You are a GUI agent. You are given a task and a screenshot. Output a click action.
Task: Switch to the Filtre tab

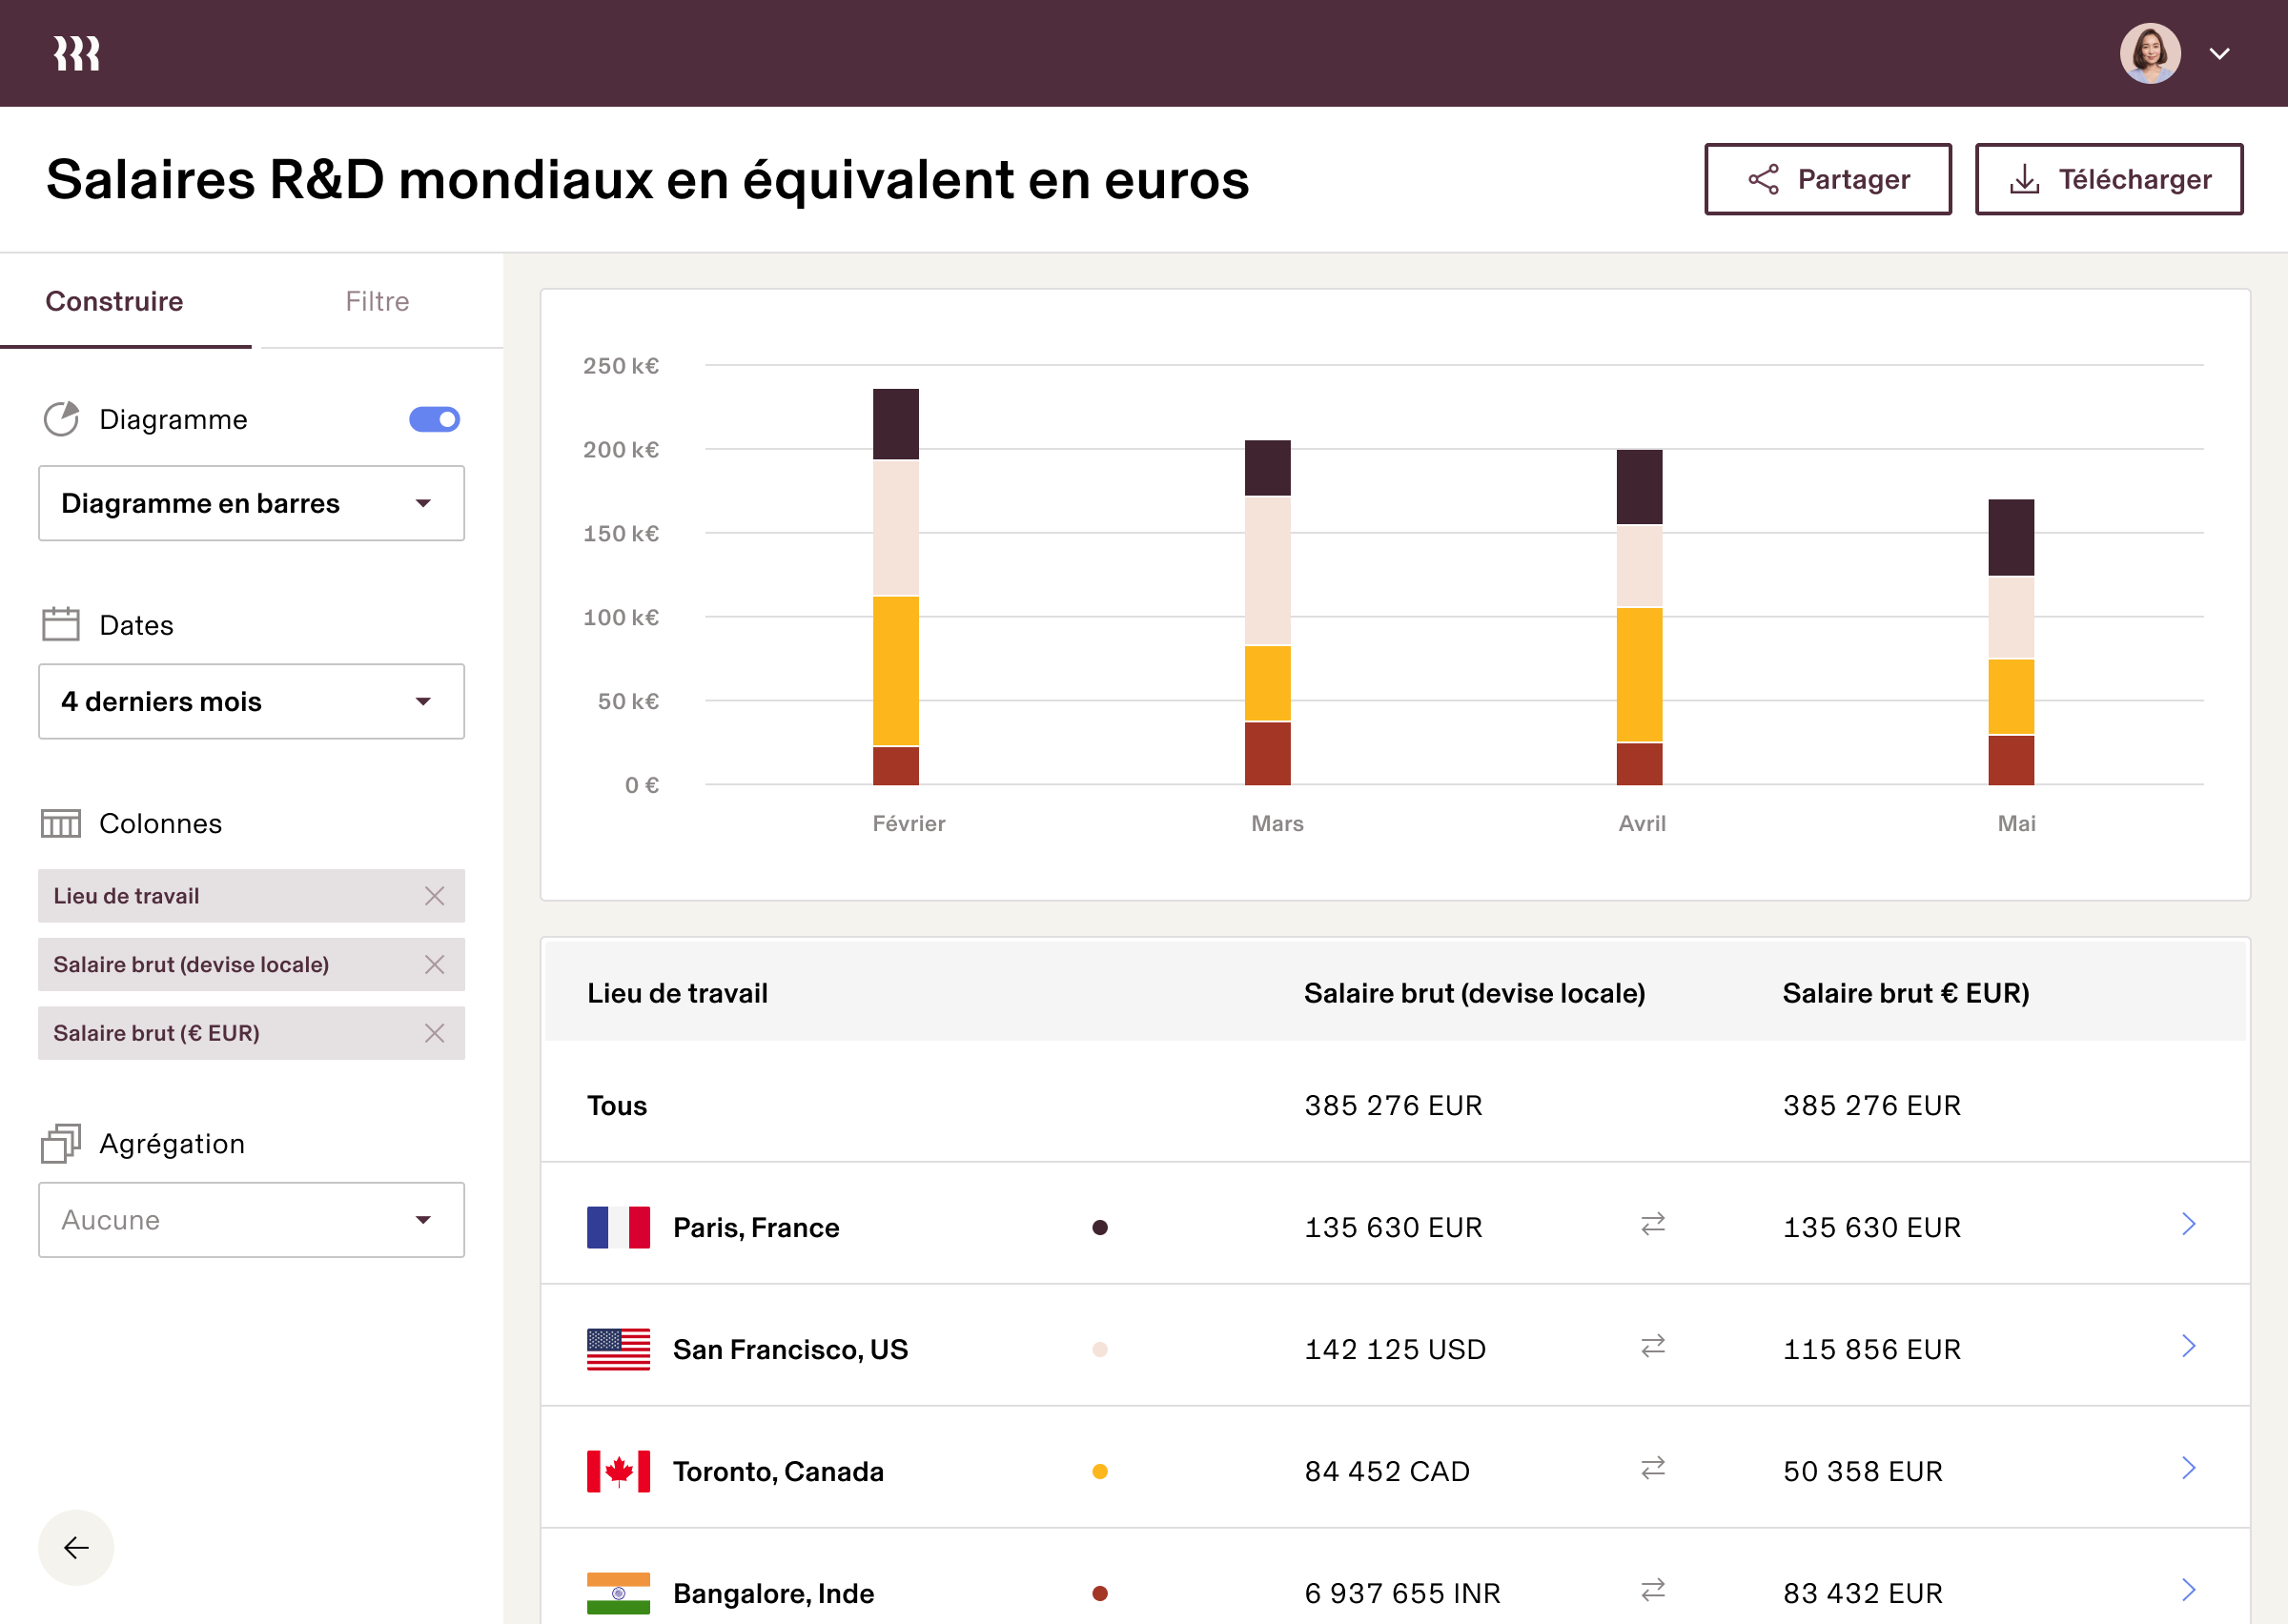(x=377, y=300)
